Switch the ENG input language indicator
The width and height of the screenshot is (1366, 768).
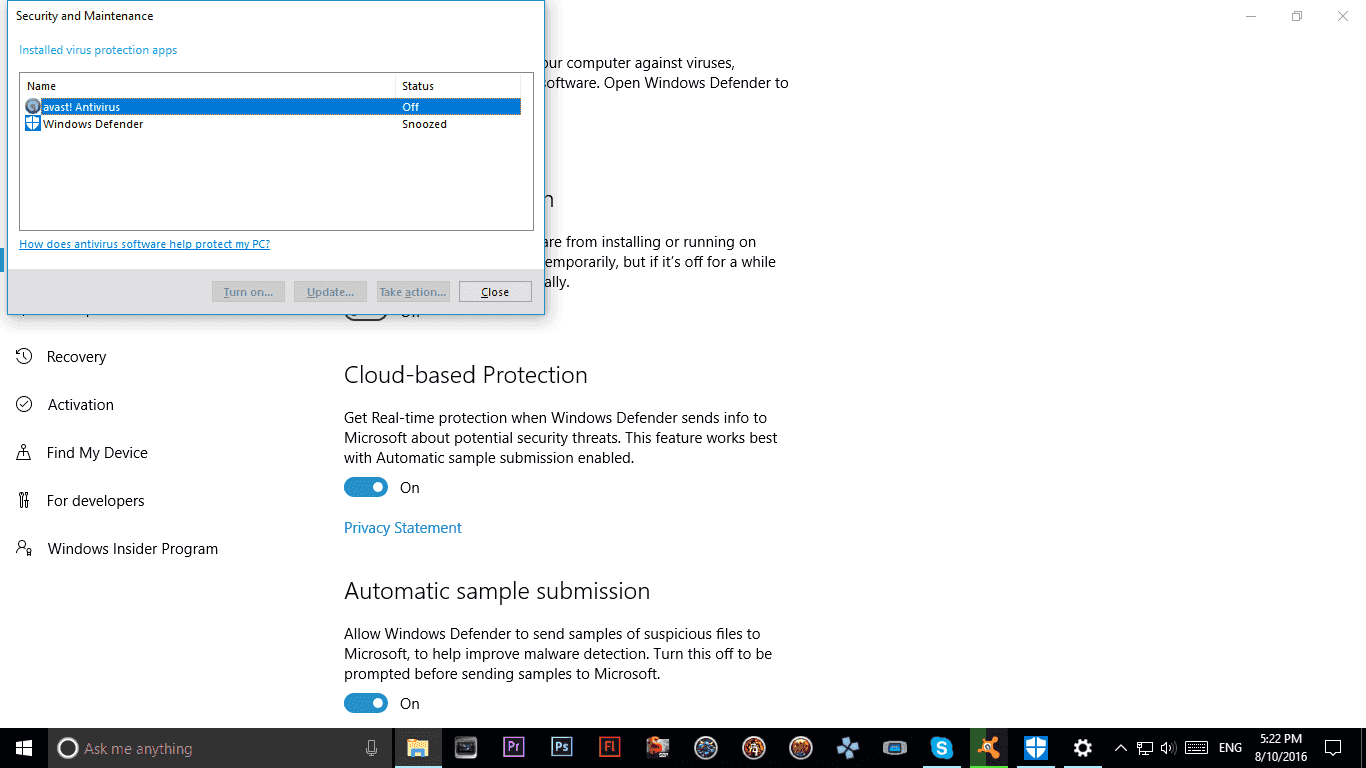(1231, 748)
